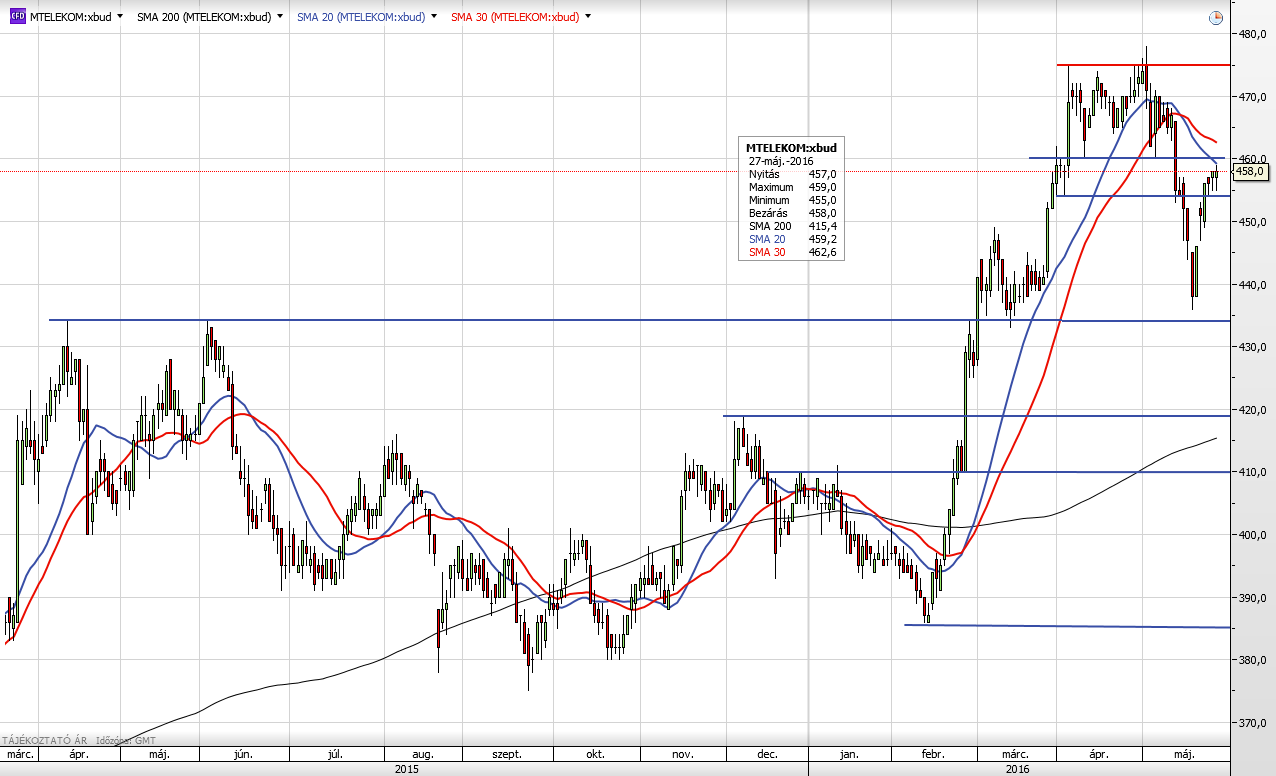Click the 400,0 price axis label
Screen dimensions: 1276x776
1253,535
